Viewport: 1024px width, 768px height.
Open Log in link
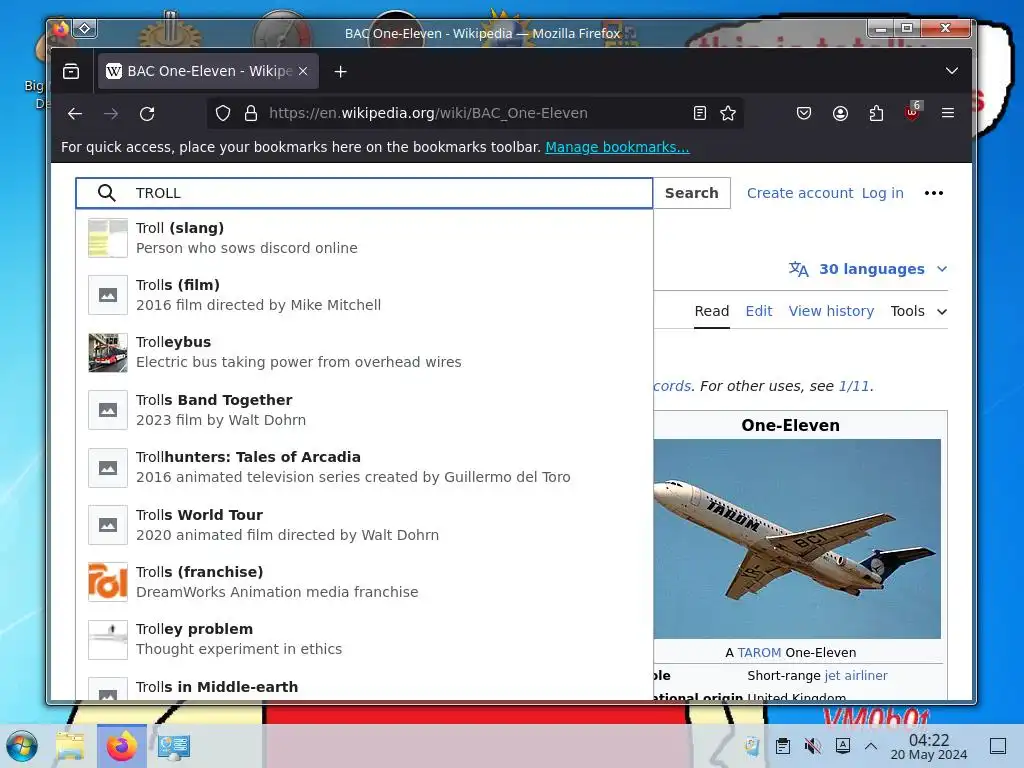882,193
